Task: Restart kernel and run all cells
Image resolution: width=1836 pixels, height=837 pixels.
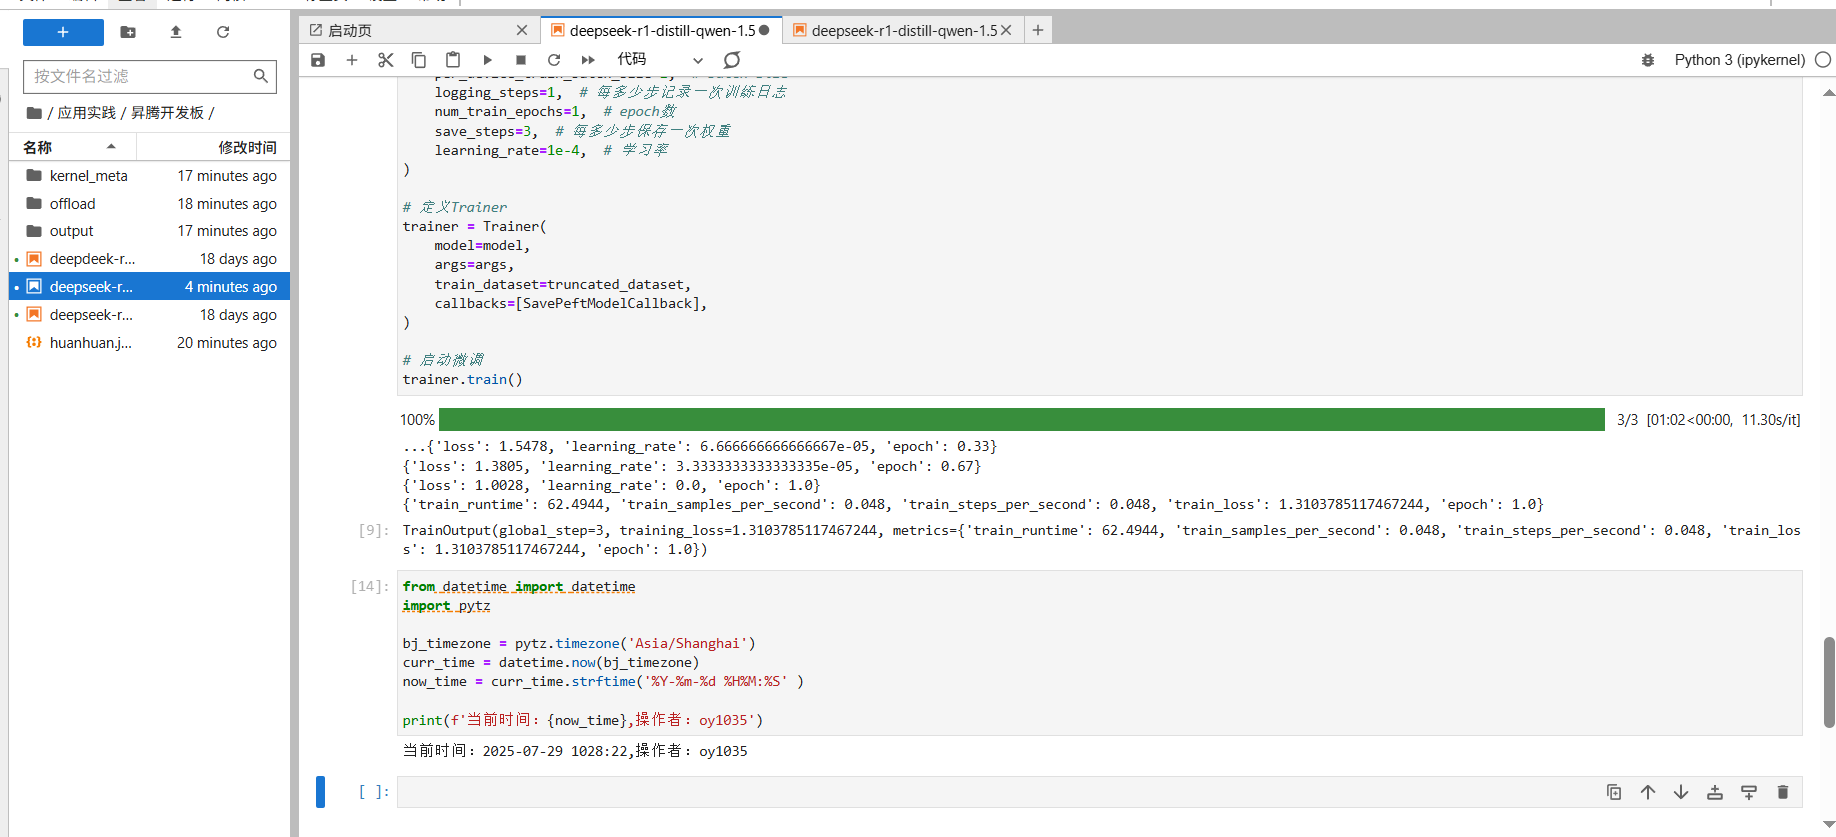Action: click(x=588, y=60)
